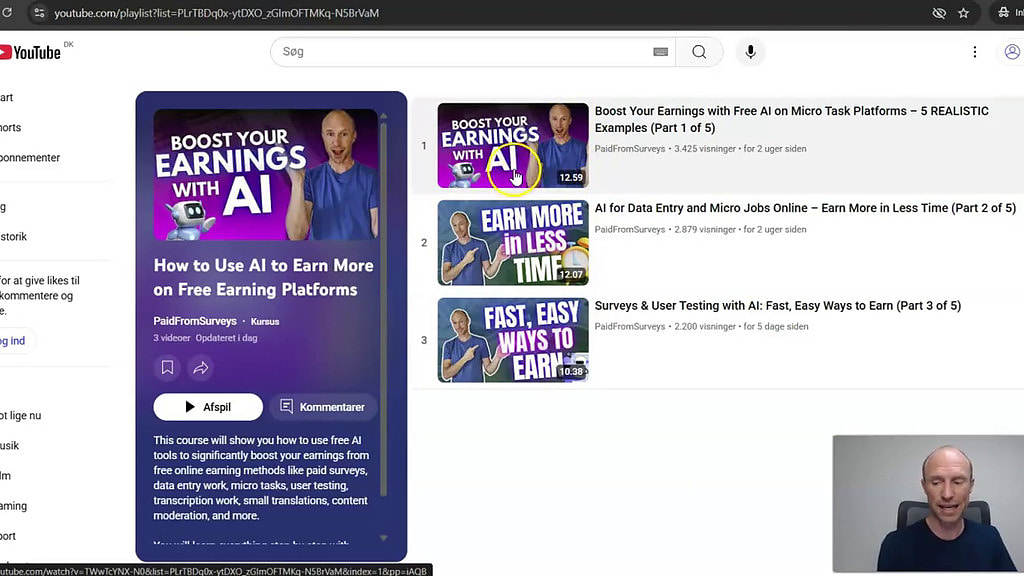Bookmark this page with the star icon

[963, 13]
